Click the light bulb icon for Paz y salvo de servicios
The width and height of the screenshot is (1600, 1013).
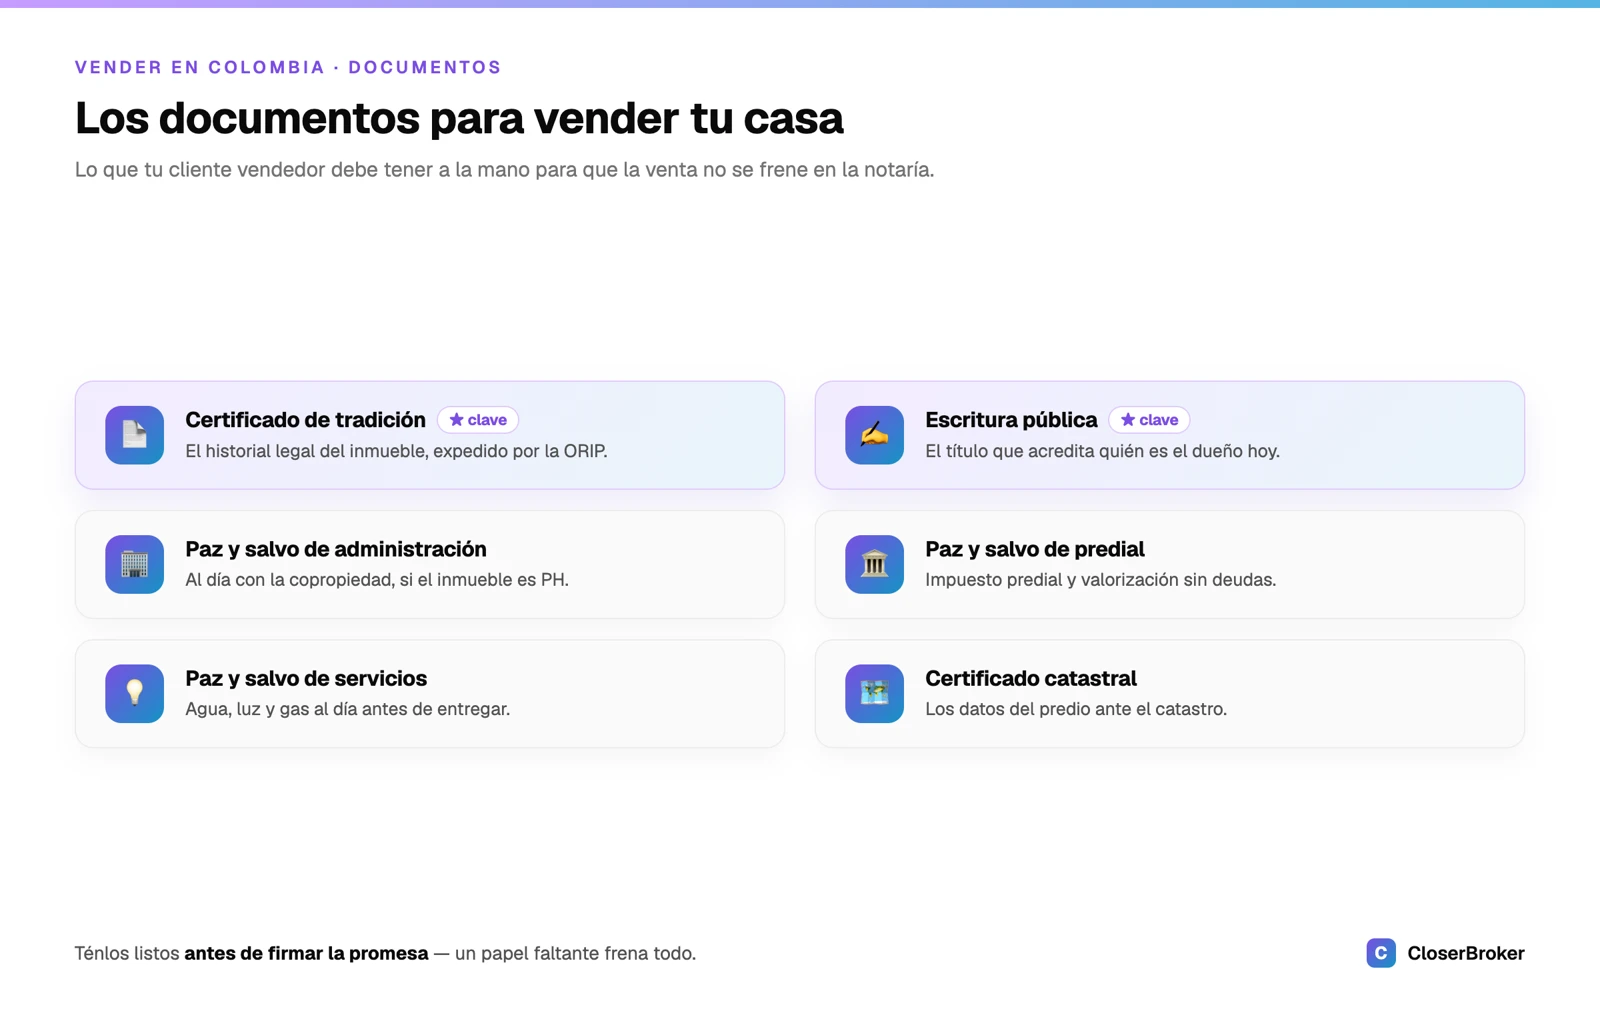coord(134,693)
